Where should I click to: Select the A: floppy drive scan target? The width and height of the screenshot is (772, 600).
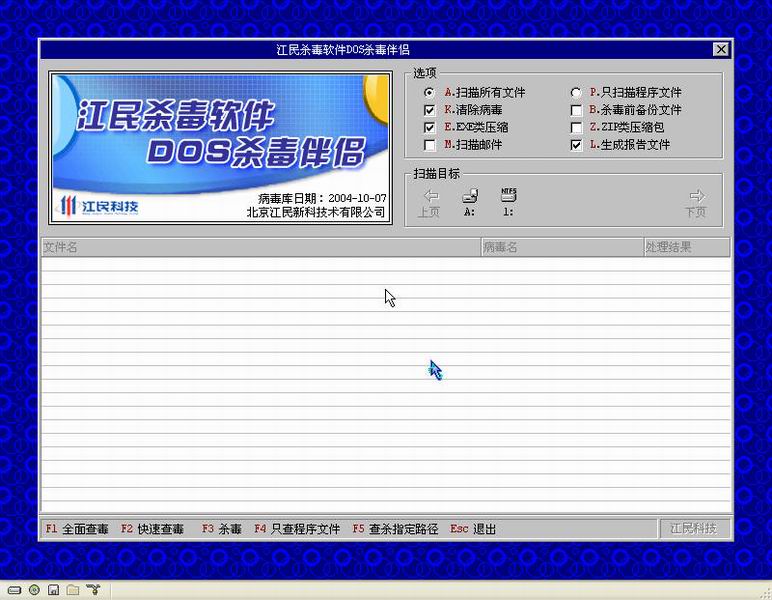(470, 202)
